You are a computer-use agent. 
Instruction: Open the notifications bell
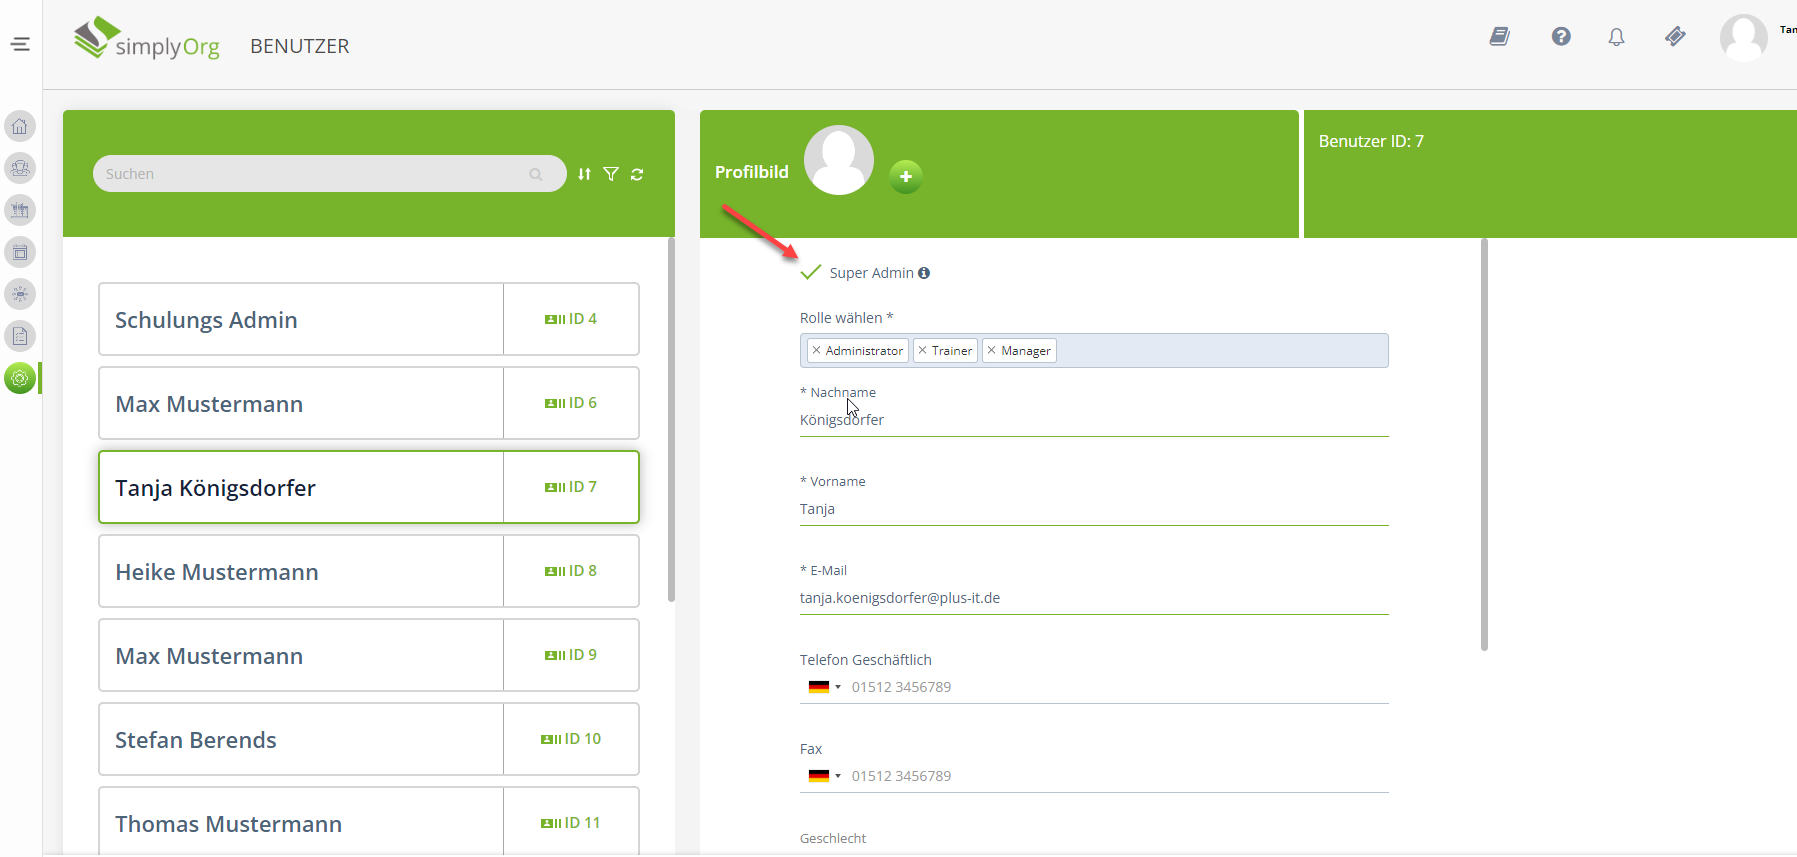1616,37
